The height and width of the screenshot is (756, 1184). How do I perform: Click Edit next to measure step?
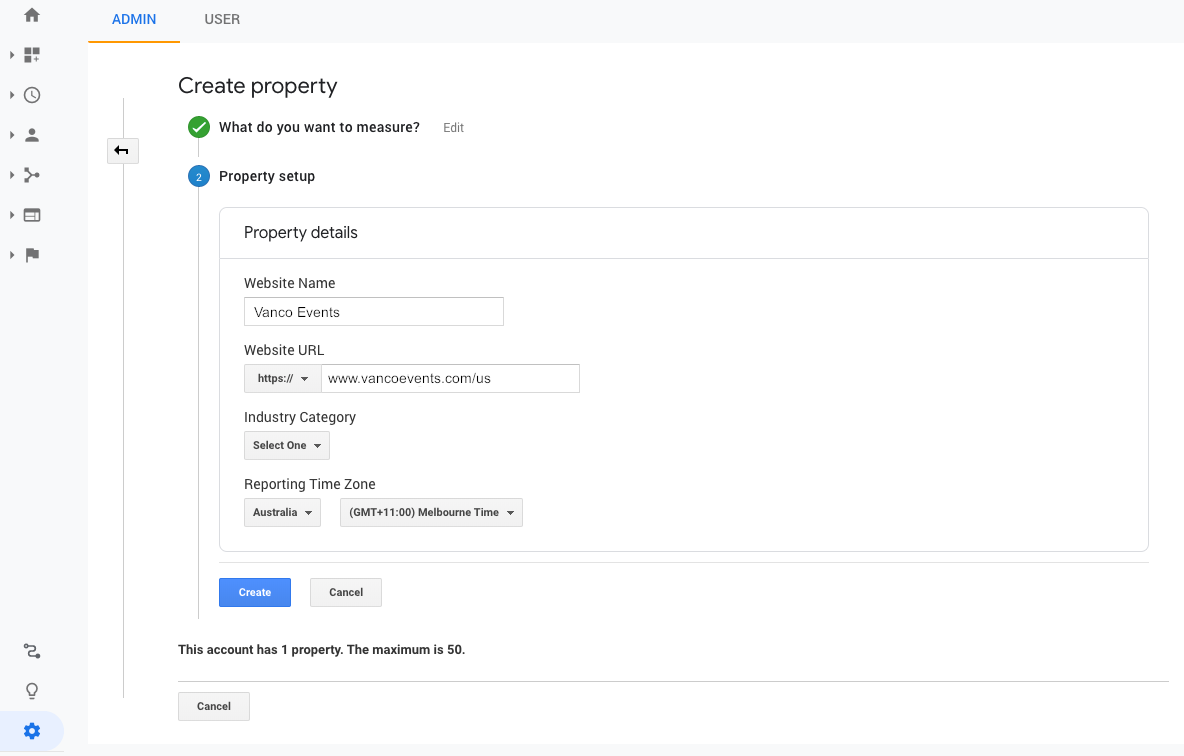(453, 128)
